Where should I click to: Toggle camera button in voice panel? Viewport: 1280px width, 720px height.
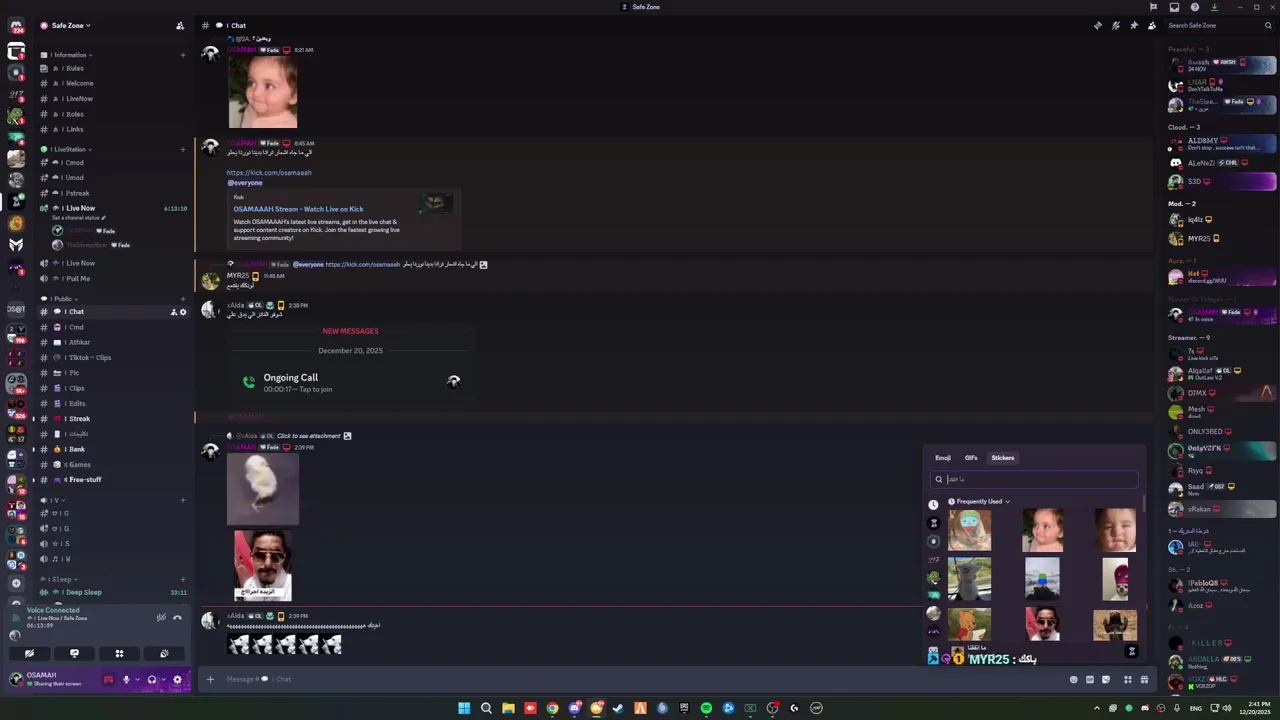click(x=29, y=653)
